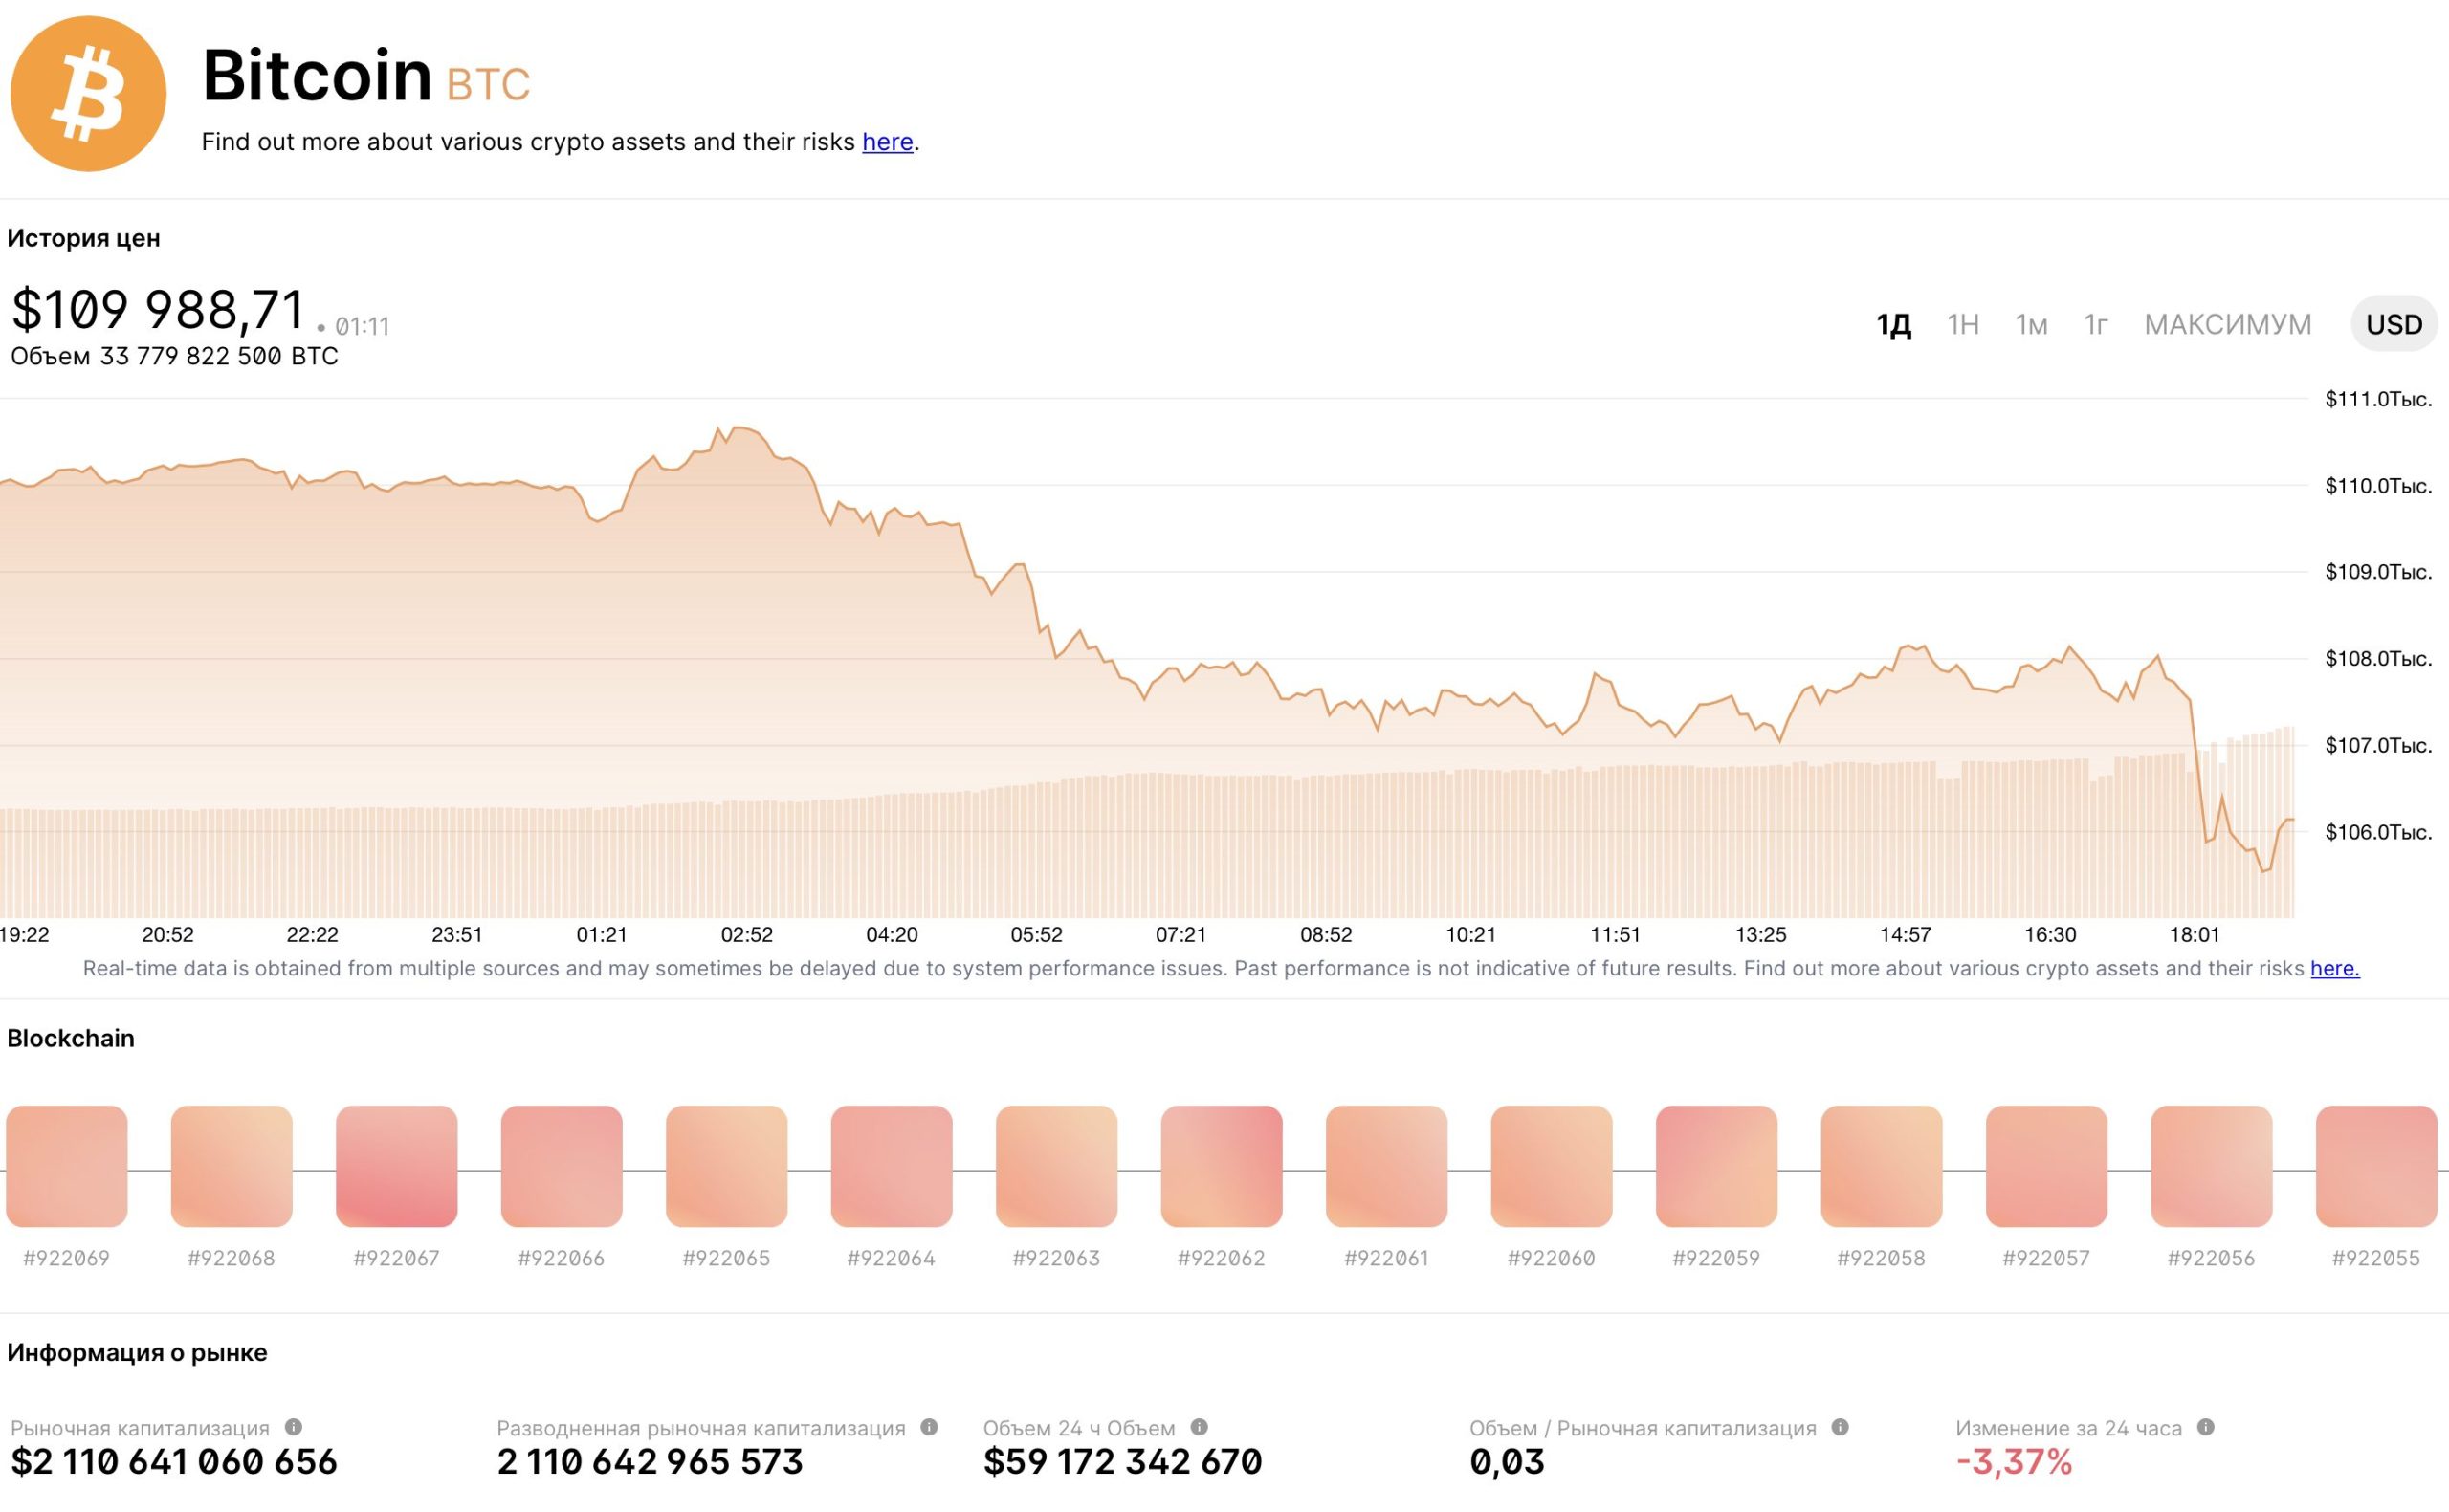Switch chart to 1г range

(2096, 324)
